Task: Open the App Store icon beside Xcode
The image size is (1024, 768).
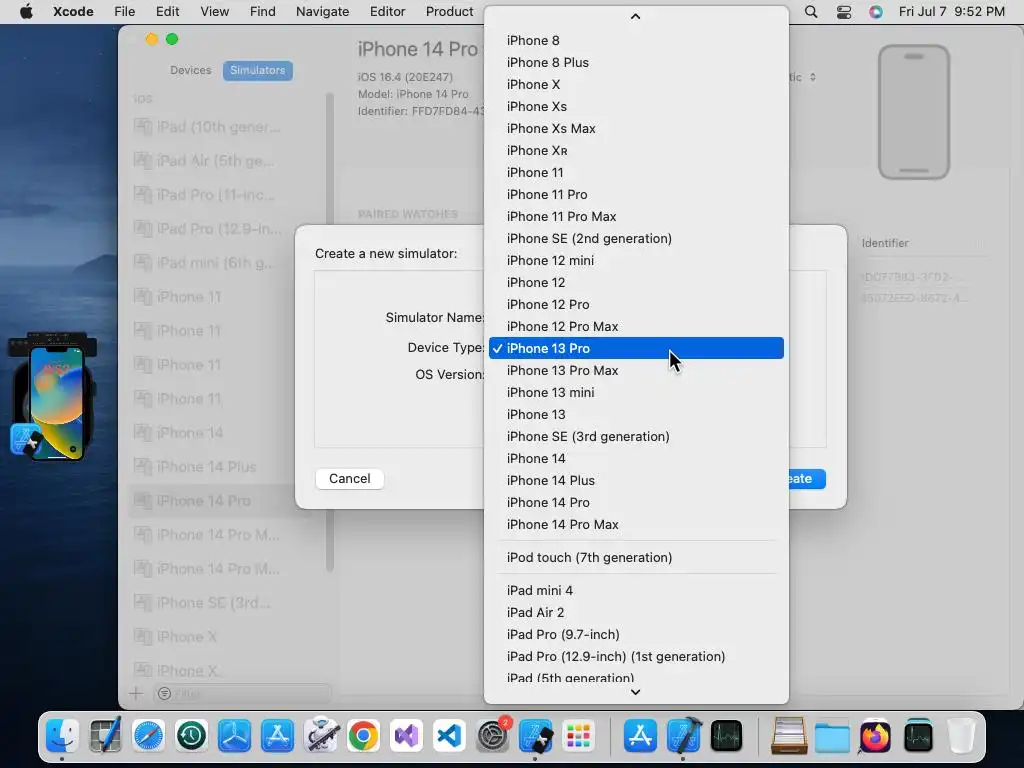Action: click(x=640, y=736)
